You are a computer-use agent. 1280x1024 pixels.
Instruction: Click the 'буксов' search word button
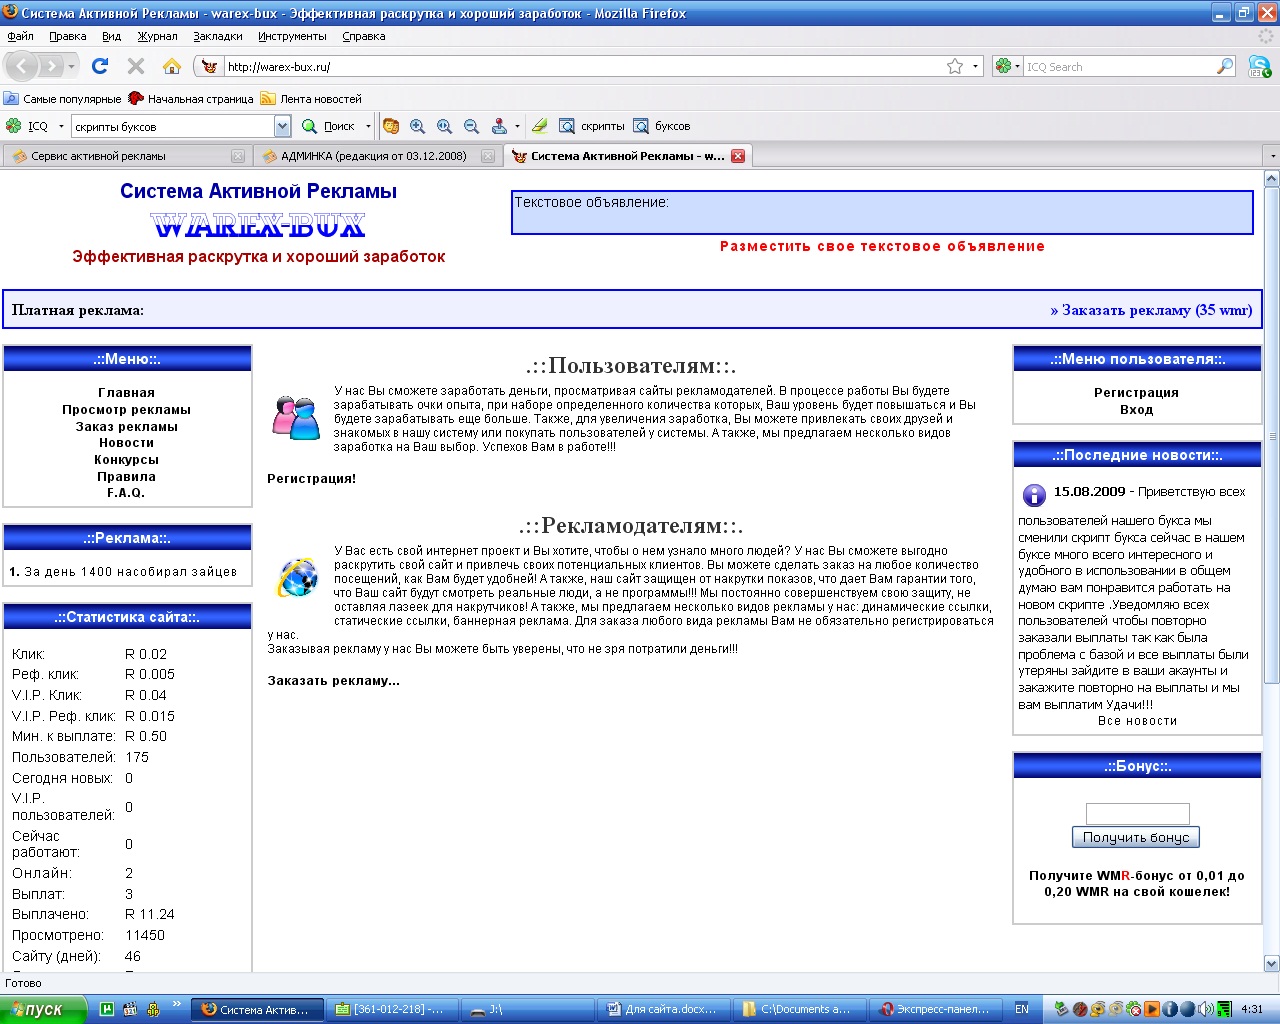662,126
